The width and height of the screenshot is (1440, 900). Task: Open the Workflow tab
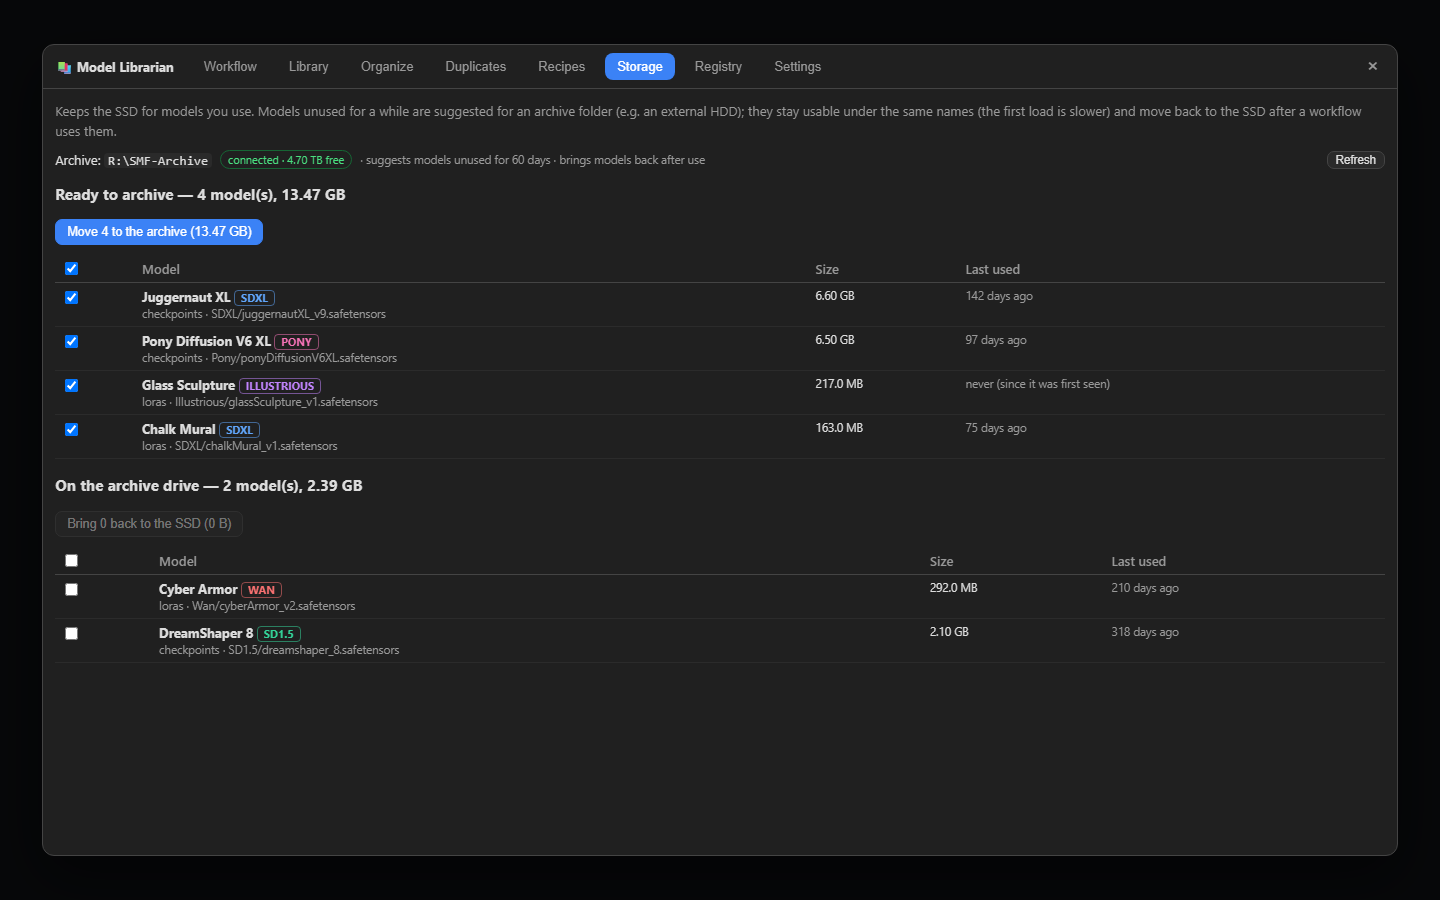(x=230, y=66)
